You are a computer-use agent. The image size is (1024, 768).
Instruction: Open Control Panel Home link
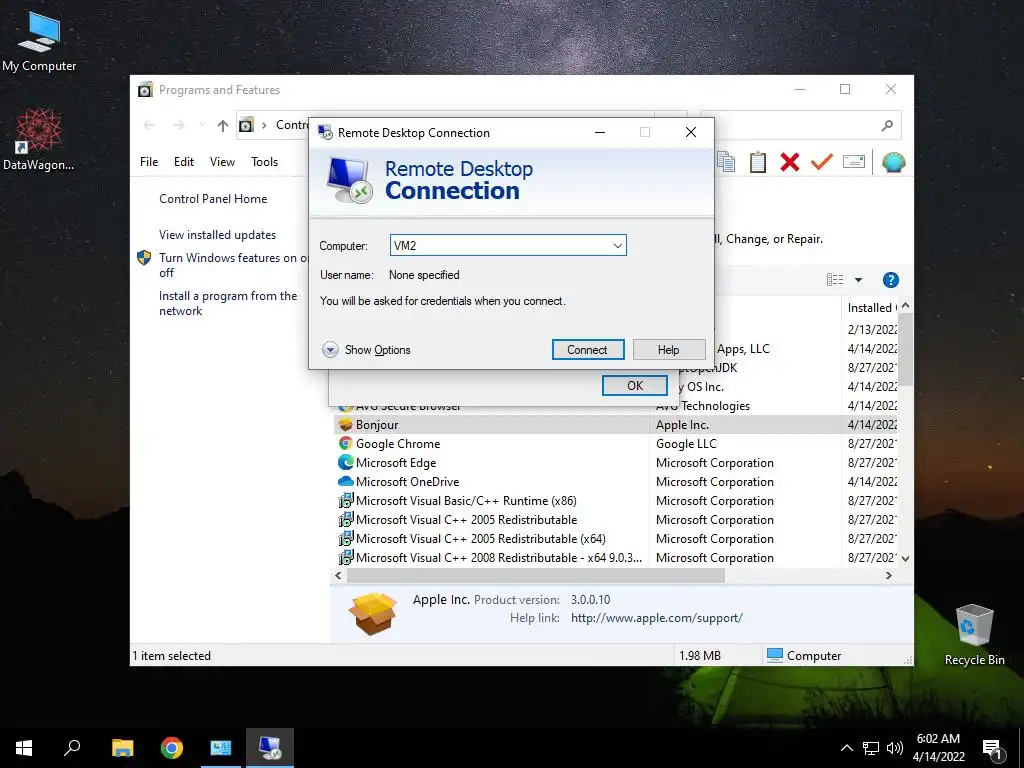[213, 199]
